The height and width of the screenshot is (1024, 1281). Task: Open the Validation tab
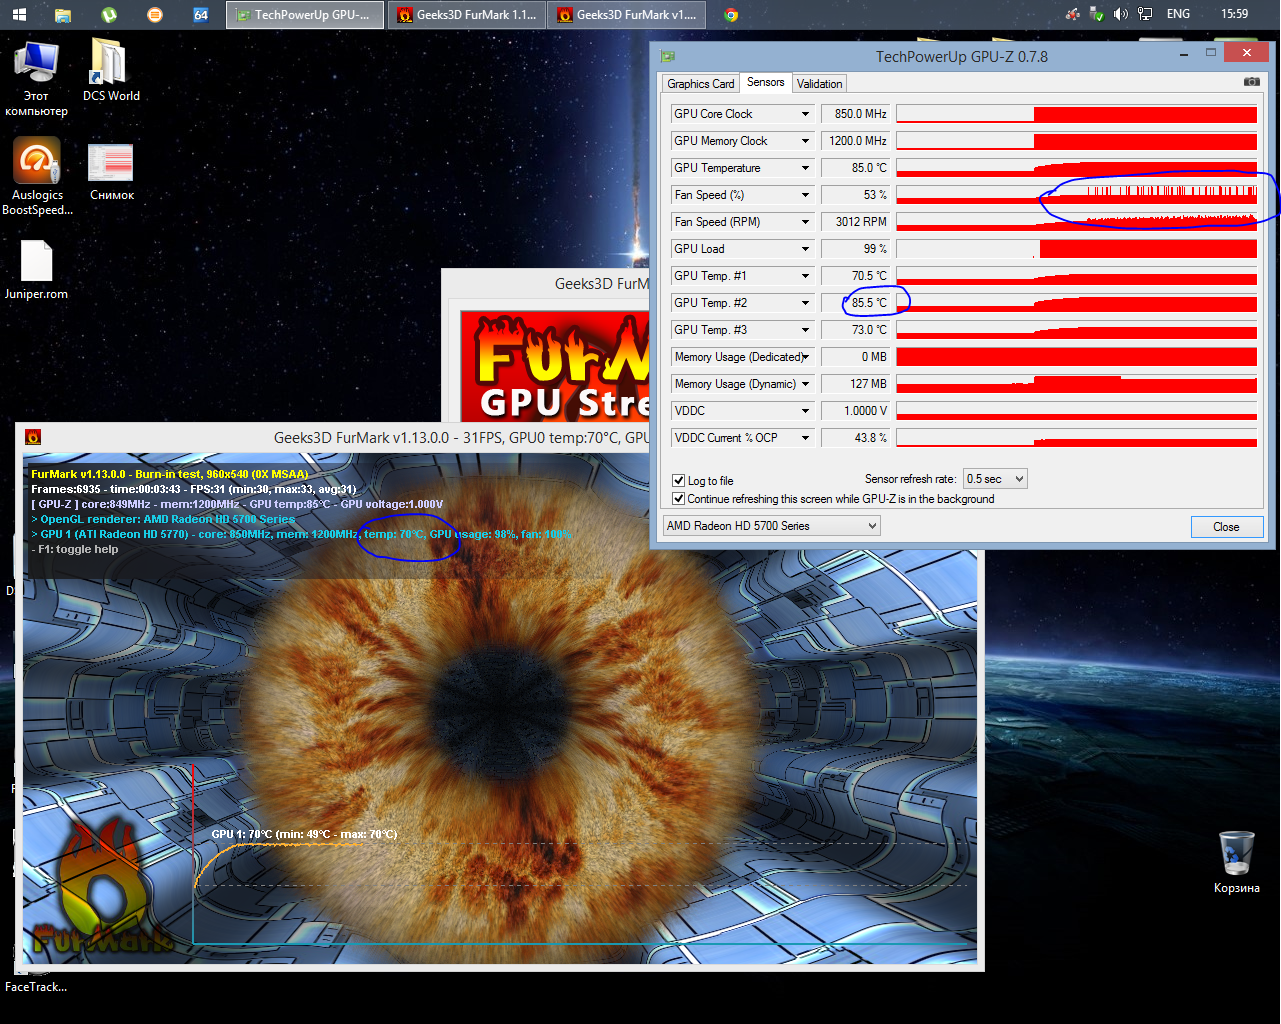pos(820,84)
